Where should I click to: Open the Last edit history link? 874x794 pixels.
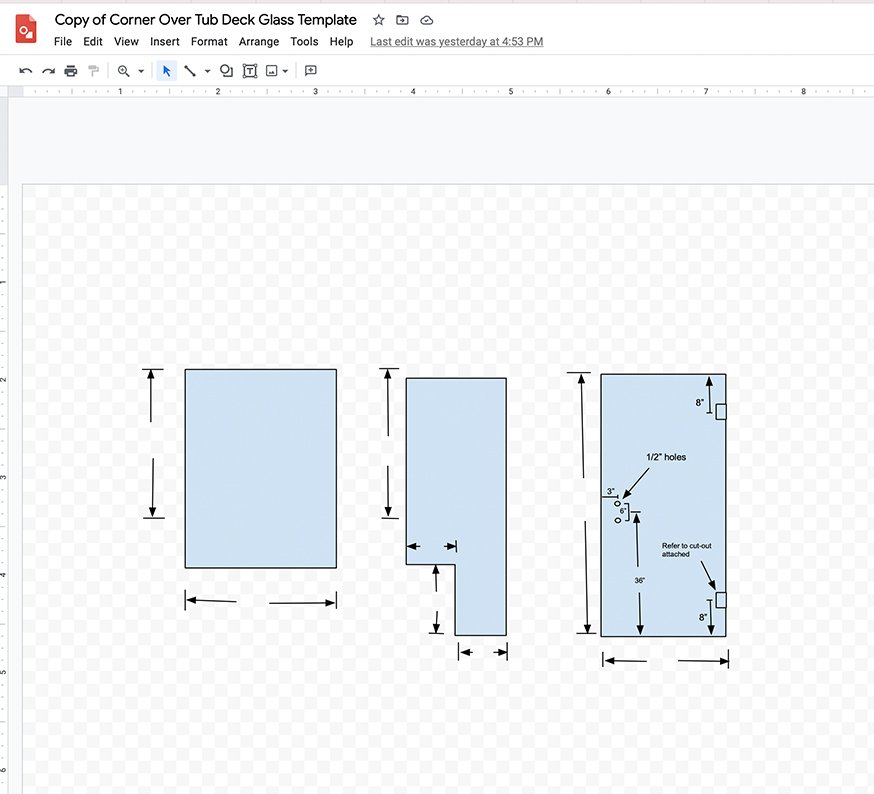[456, 42]
